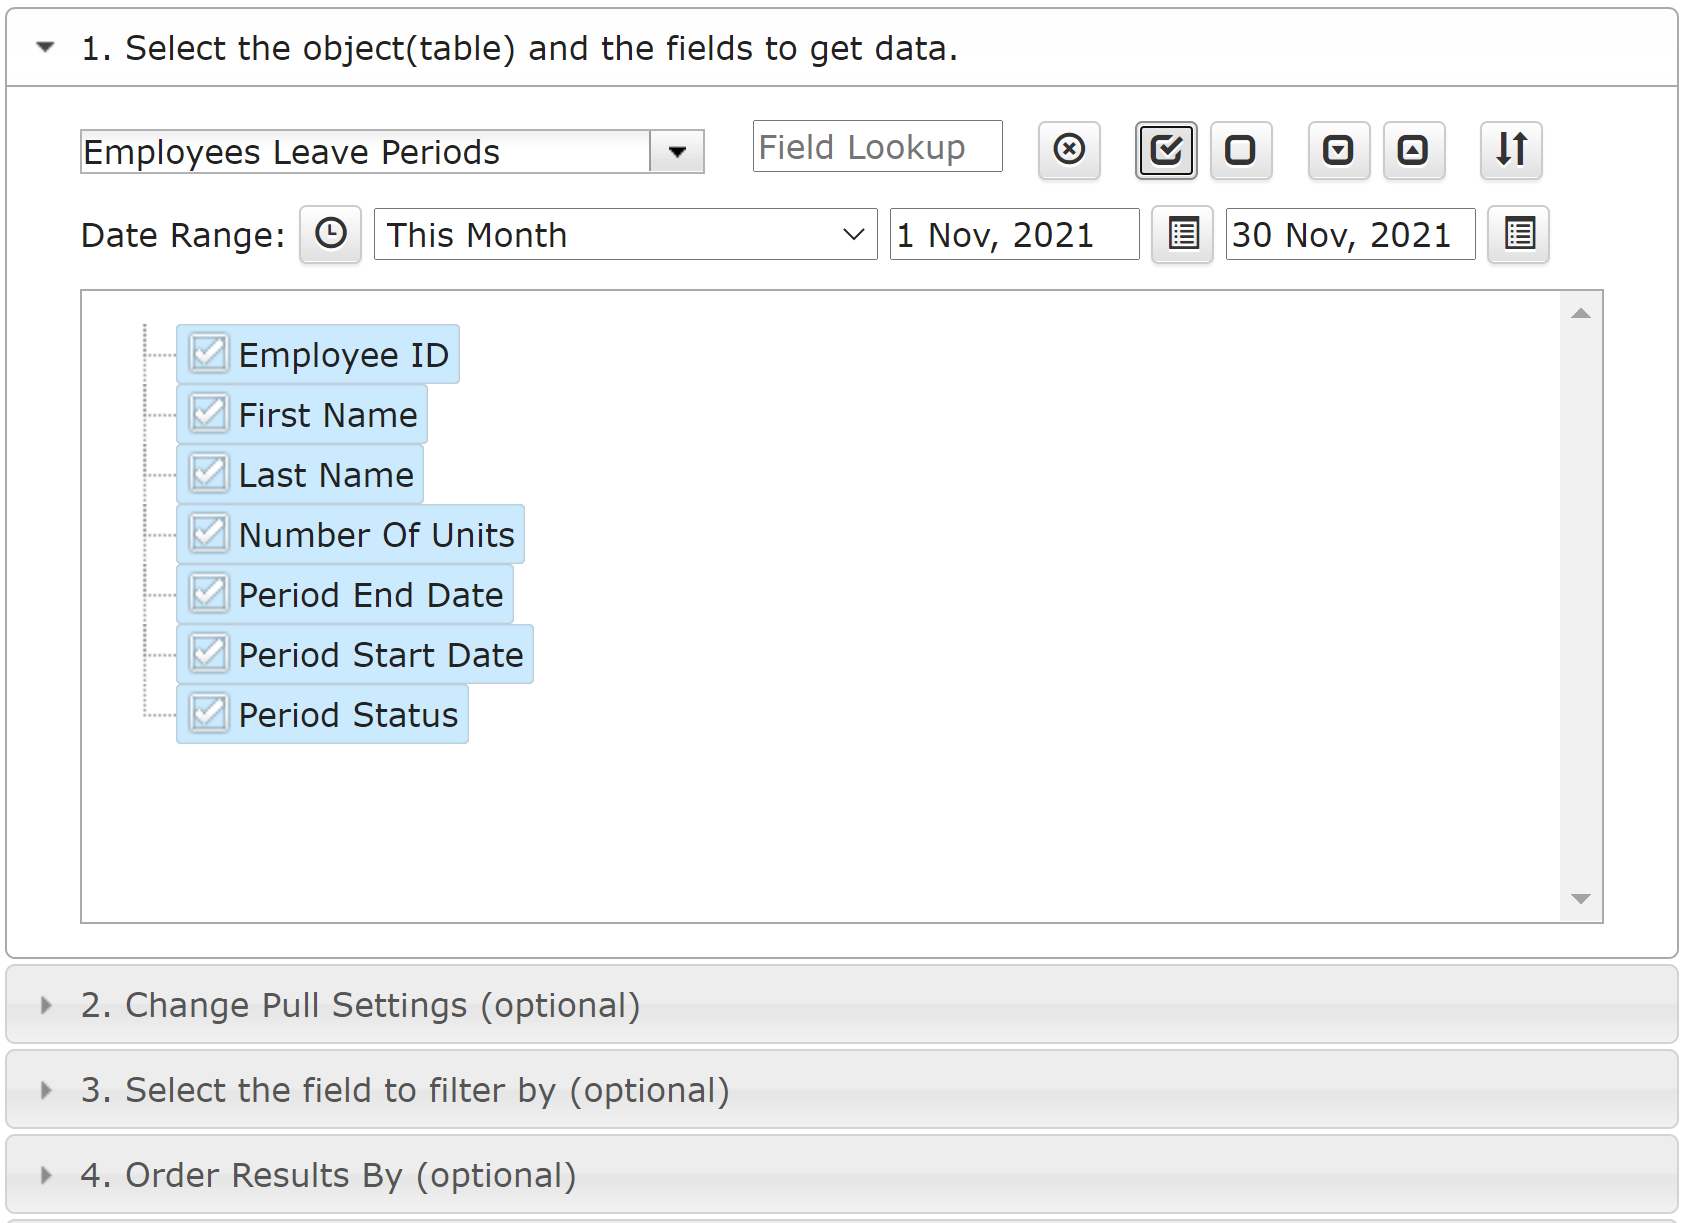Click the sort fields icon
Viewport: 1689px width, 1223px height.
coord(1511,150)
